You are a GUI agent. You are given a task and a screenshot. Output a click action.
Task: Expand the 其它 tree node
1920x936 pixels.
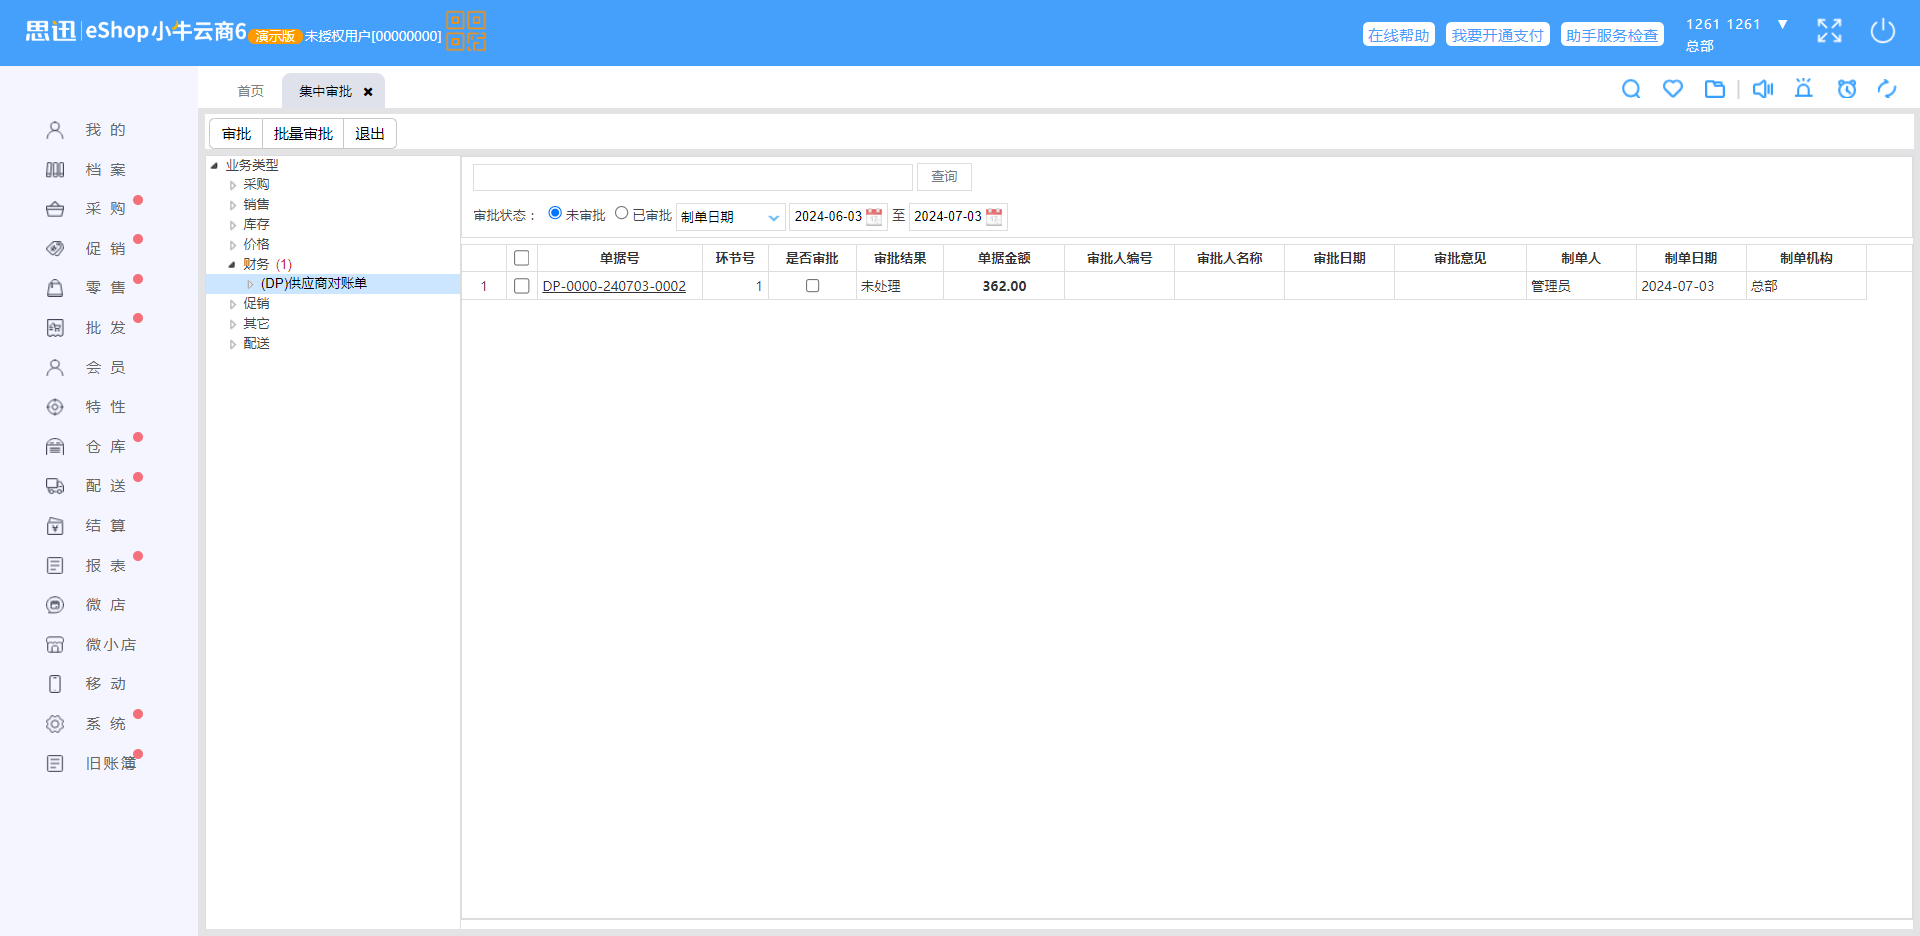(x=233, y=324)
